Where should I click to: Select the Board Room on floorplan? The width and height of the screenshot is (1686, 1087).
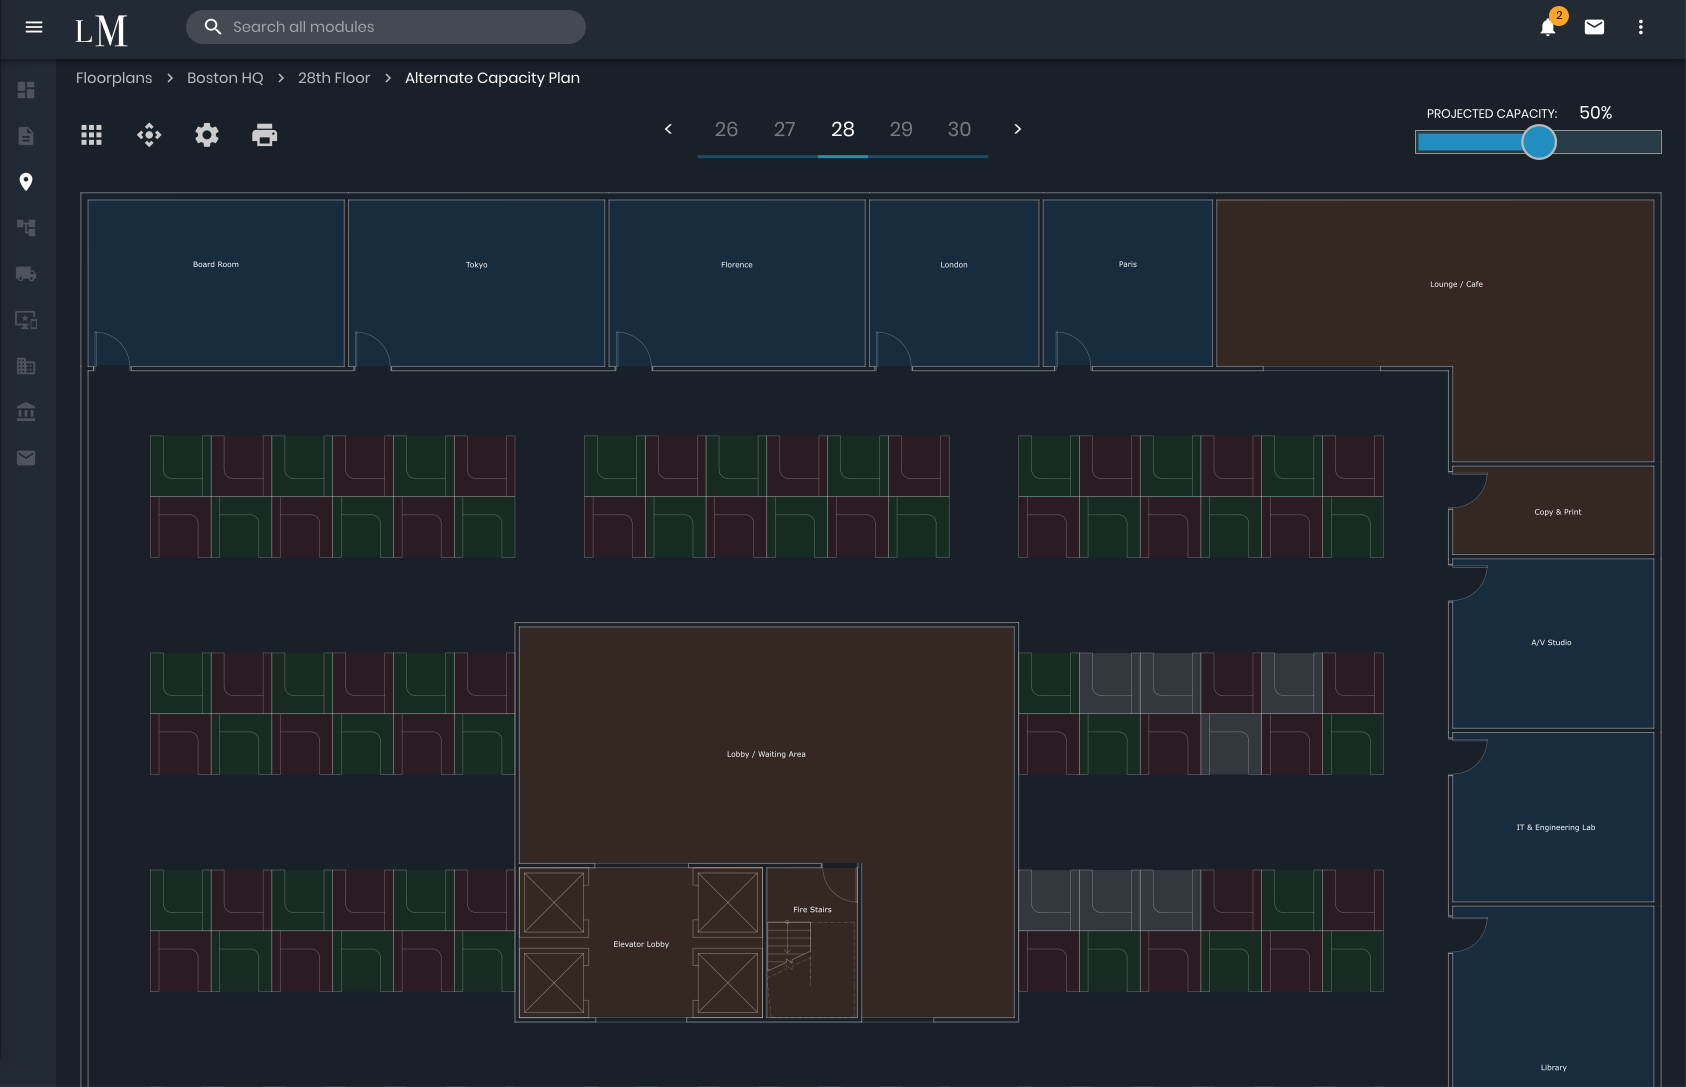216,283
